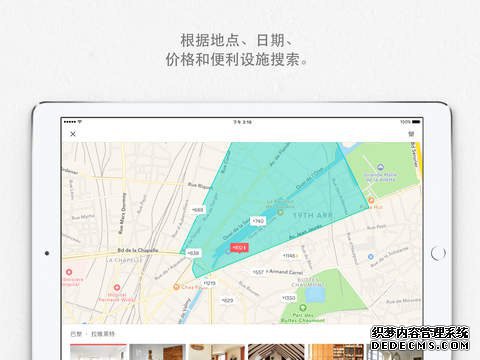480x360 pixels.
Task: Tap the Grande Halle de la Villette pin
Action: coord(380,167)
